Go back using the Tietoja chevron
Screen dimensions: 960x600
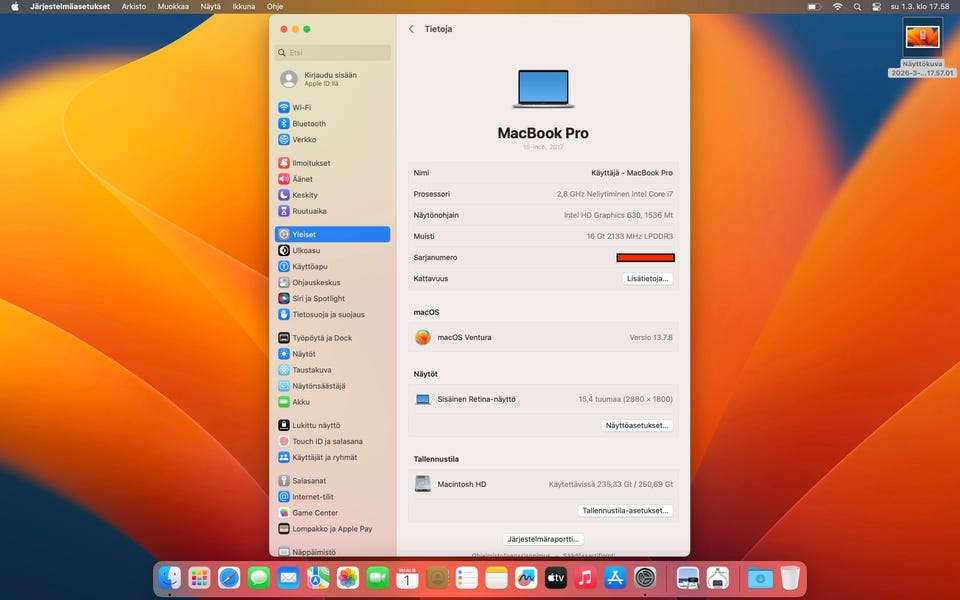click(411, 29)
